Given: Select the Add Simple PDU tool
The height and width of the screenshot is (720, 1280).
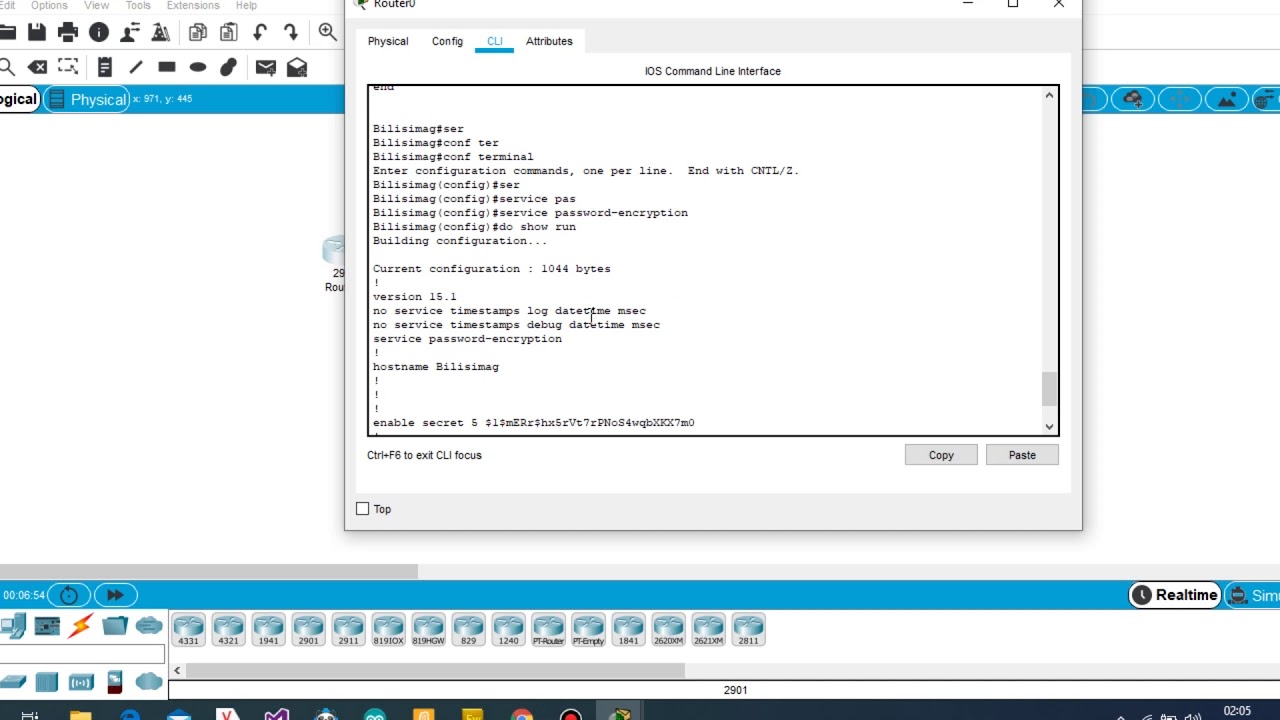Looking at the screenshot, I should [x=265, y=67].
